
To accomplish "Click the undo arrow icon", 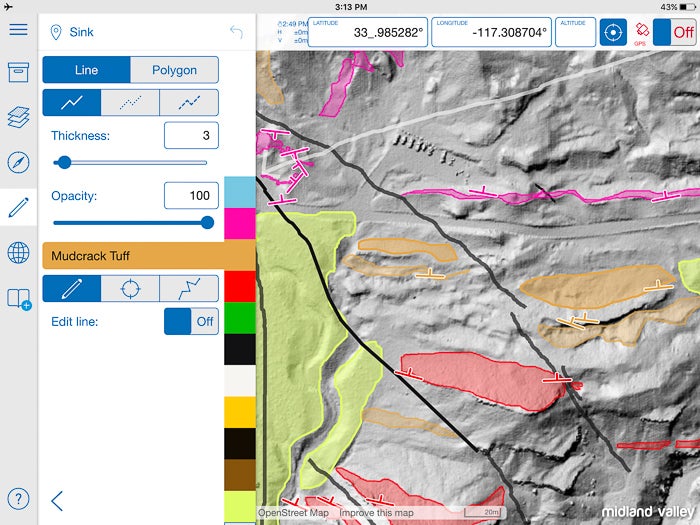I will click(x=236, y=32).
